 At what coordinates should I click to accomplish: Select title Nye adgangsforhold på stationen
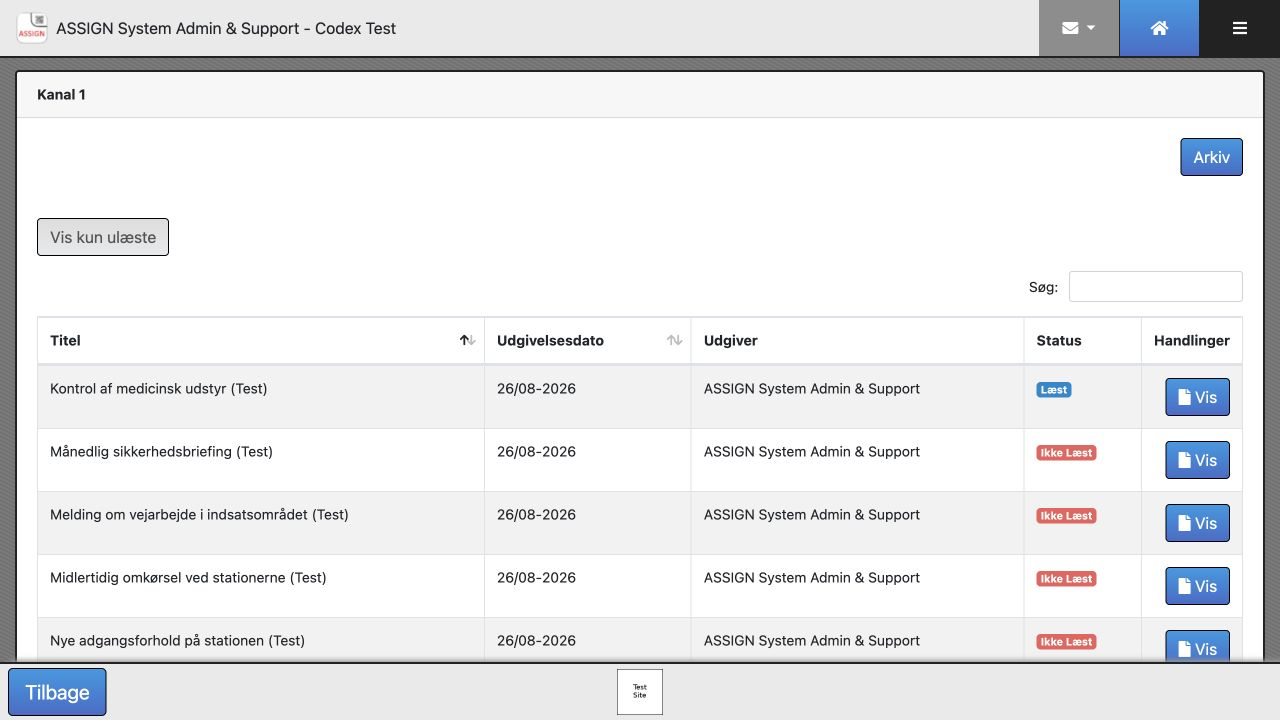[177, 641]
